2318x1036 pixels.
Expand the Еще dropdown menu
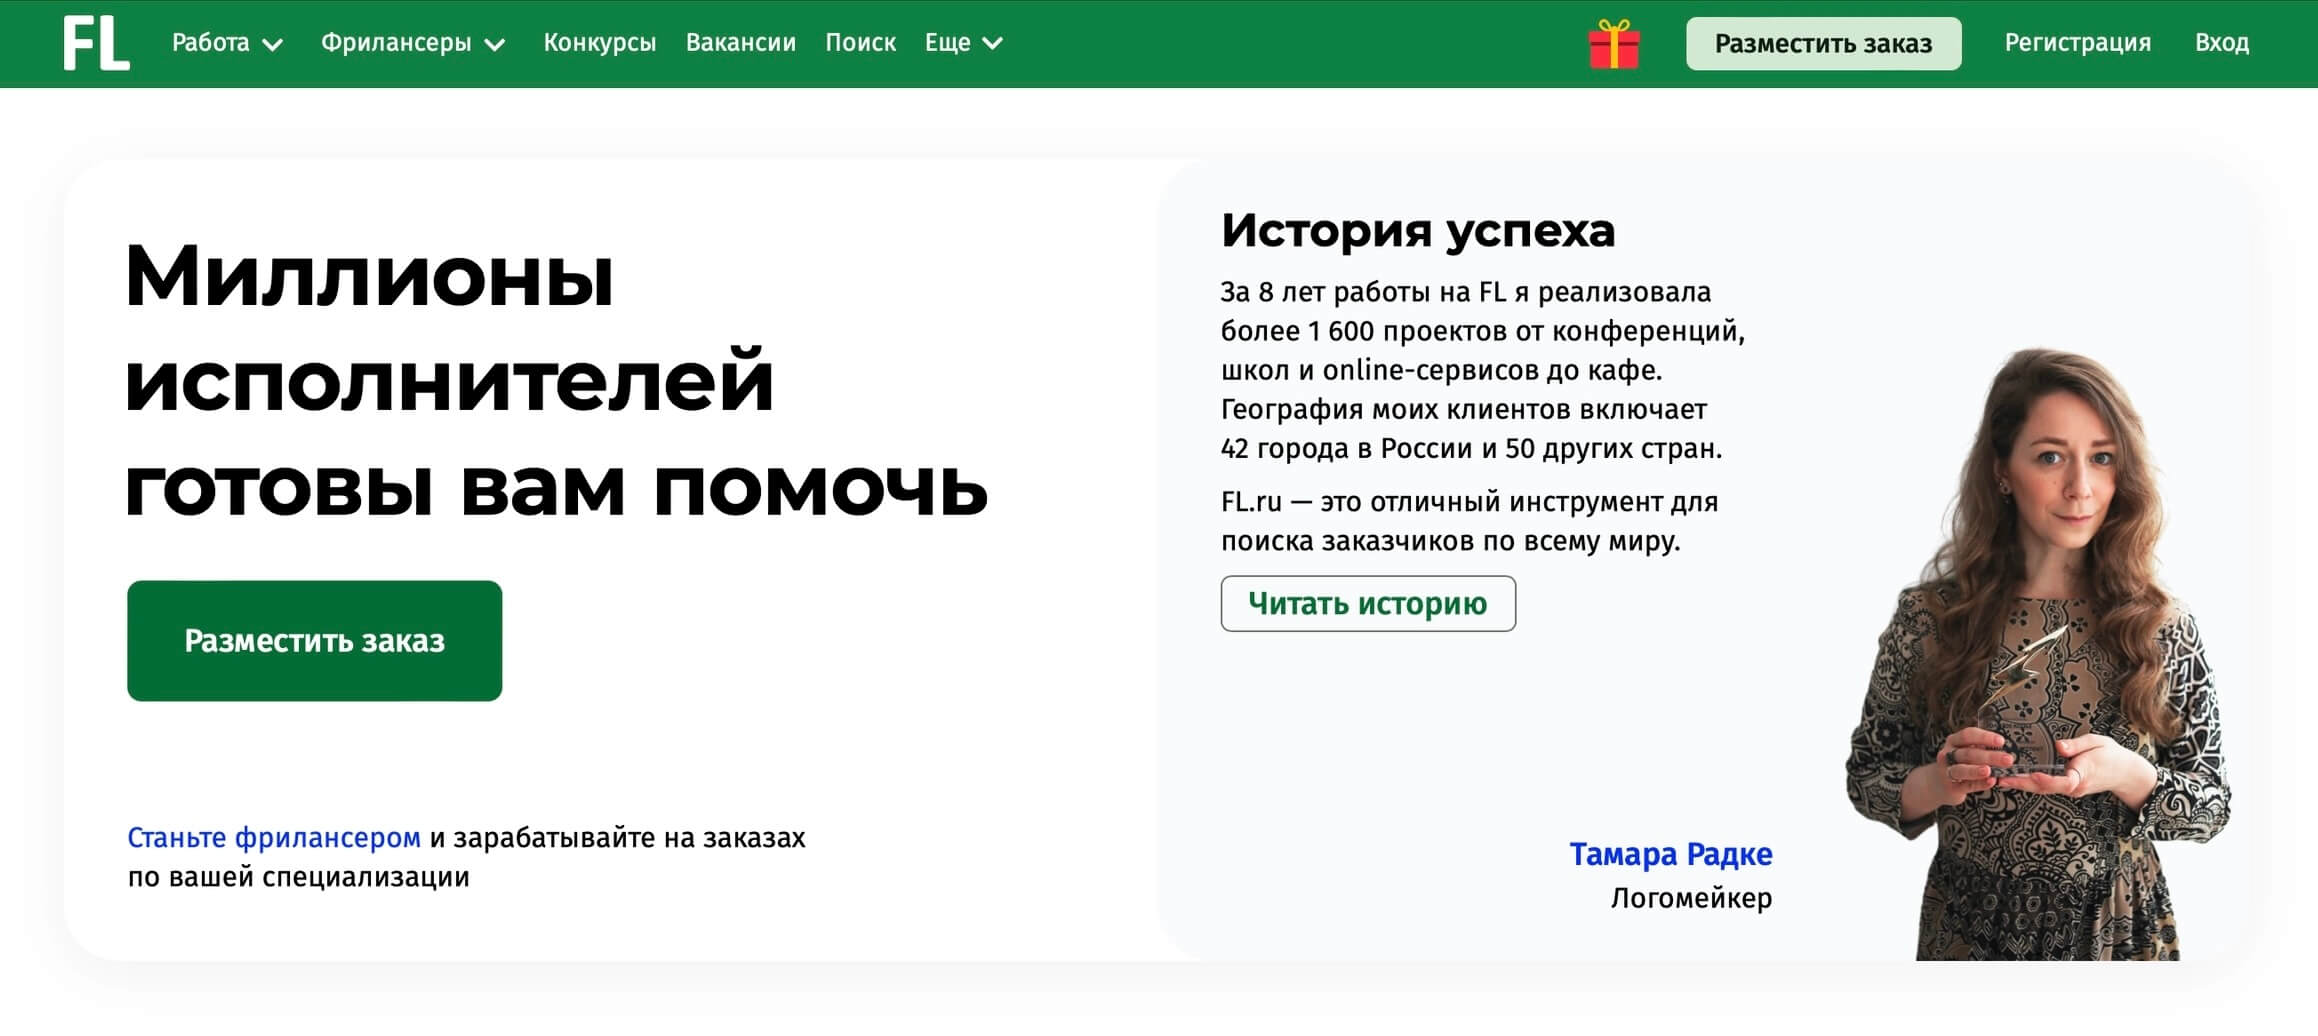(964, 43)
